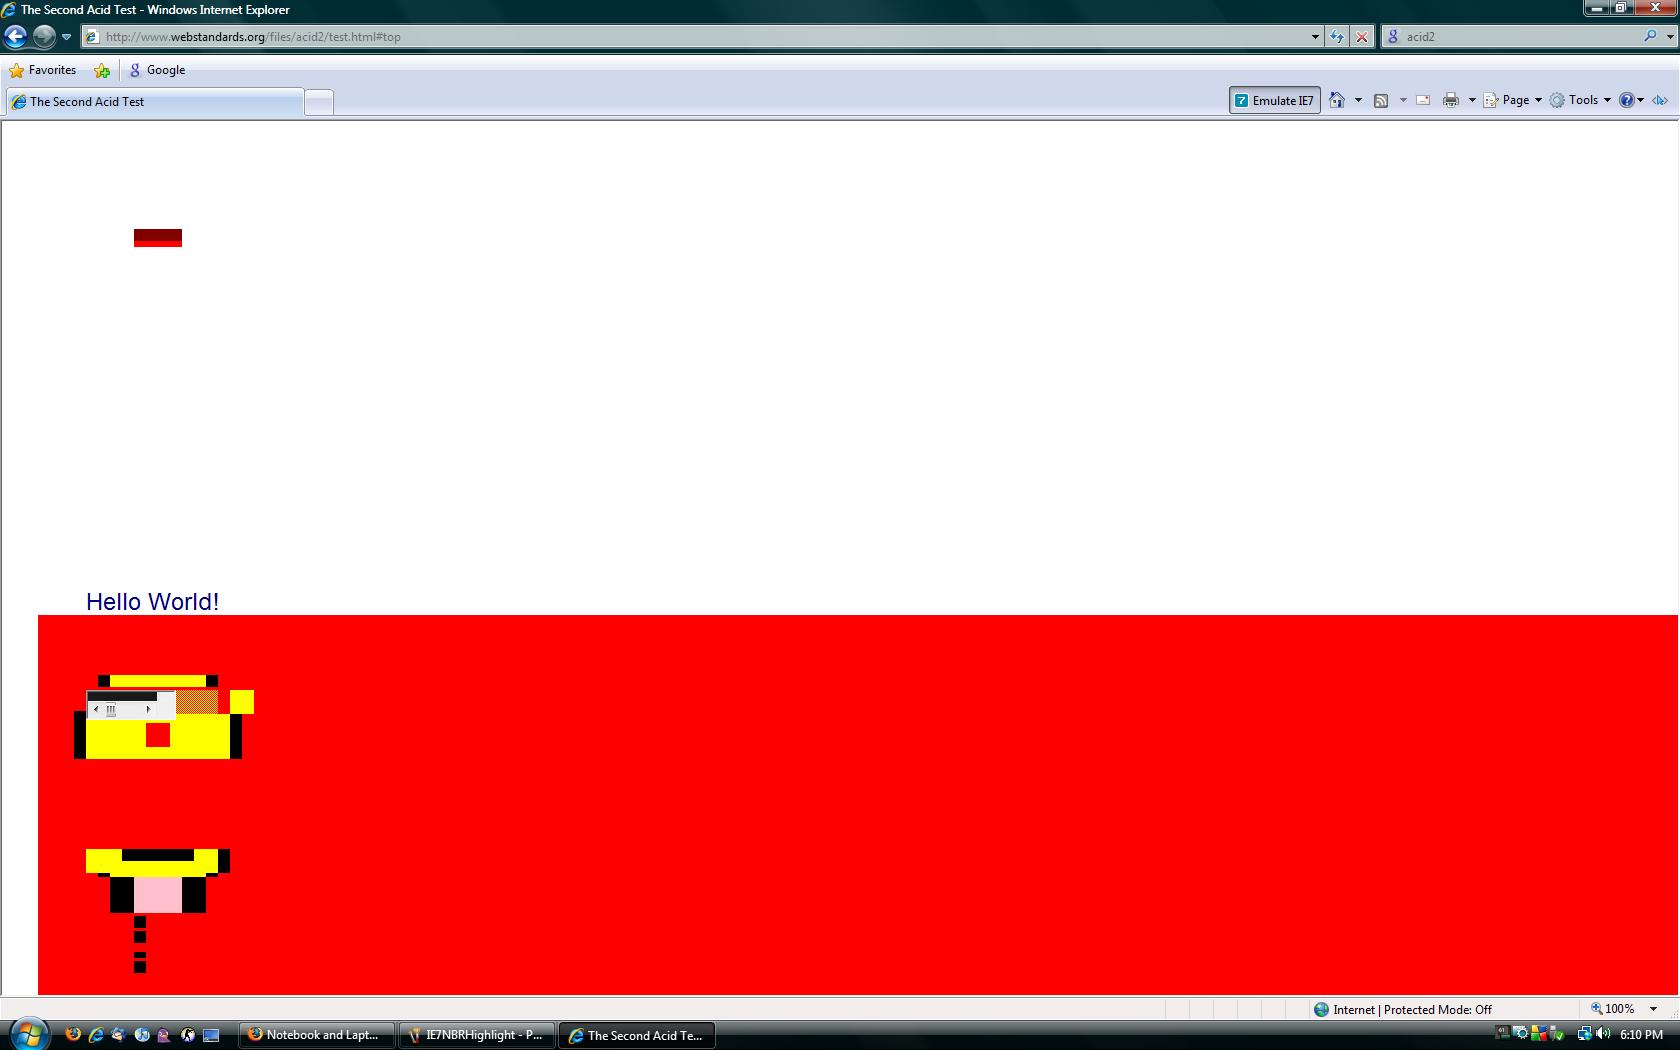Open the recent pages history dropdown
1680x1050 pixels.
[x=66, y=37]
